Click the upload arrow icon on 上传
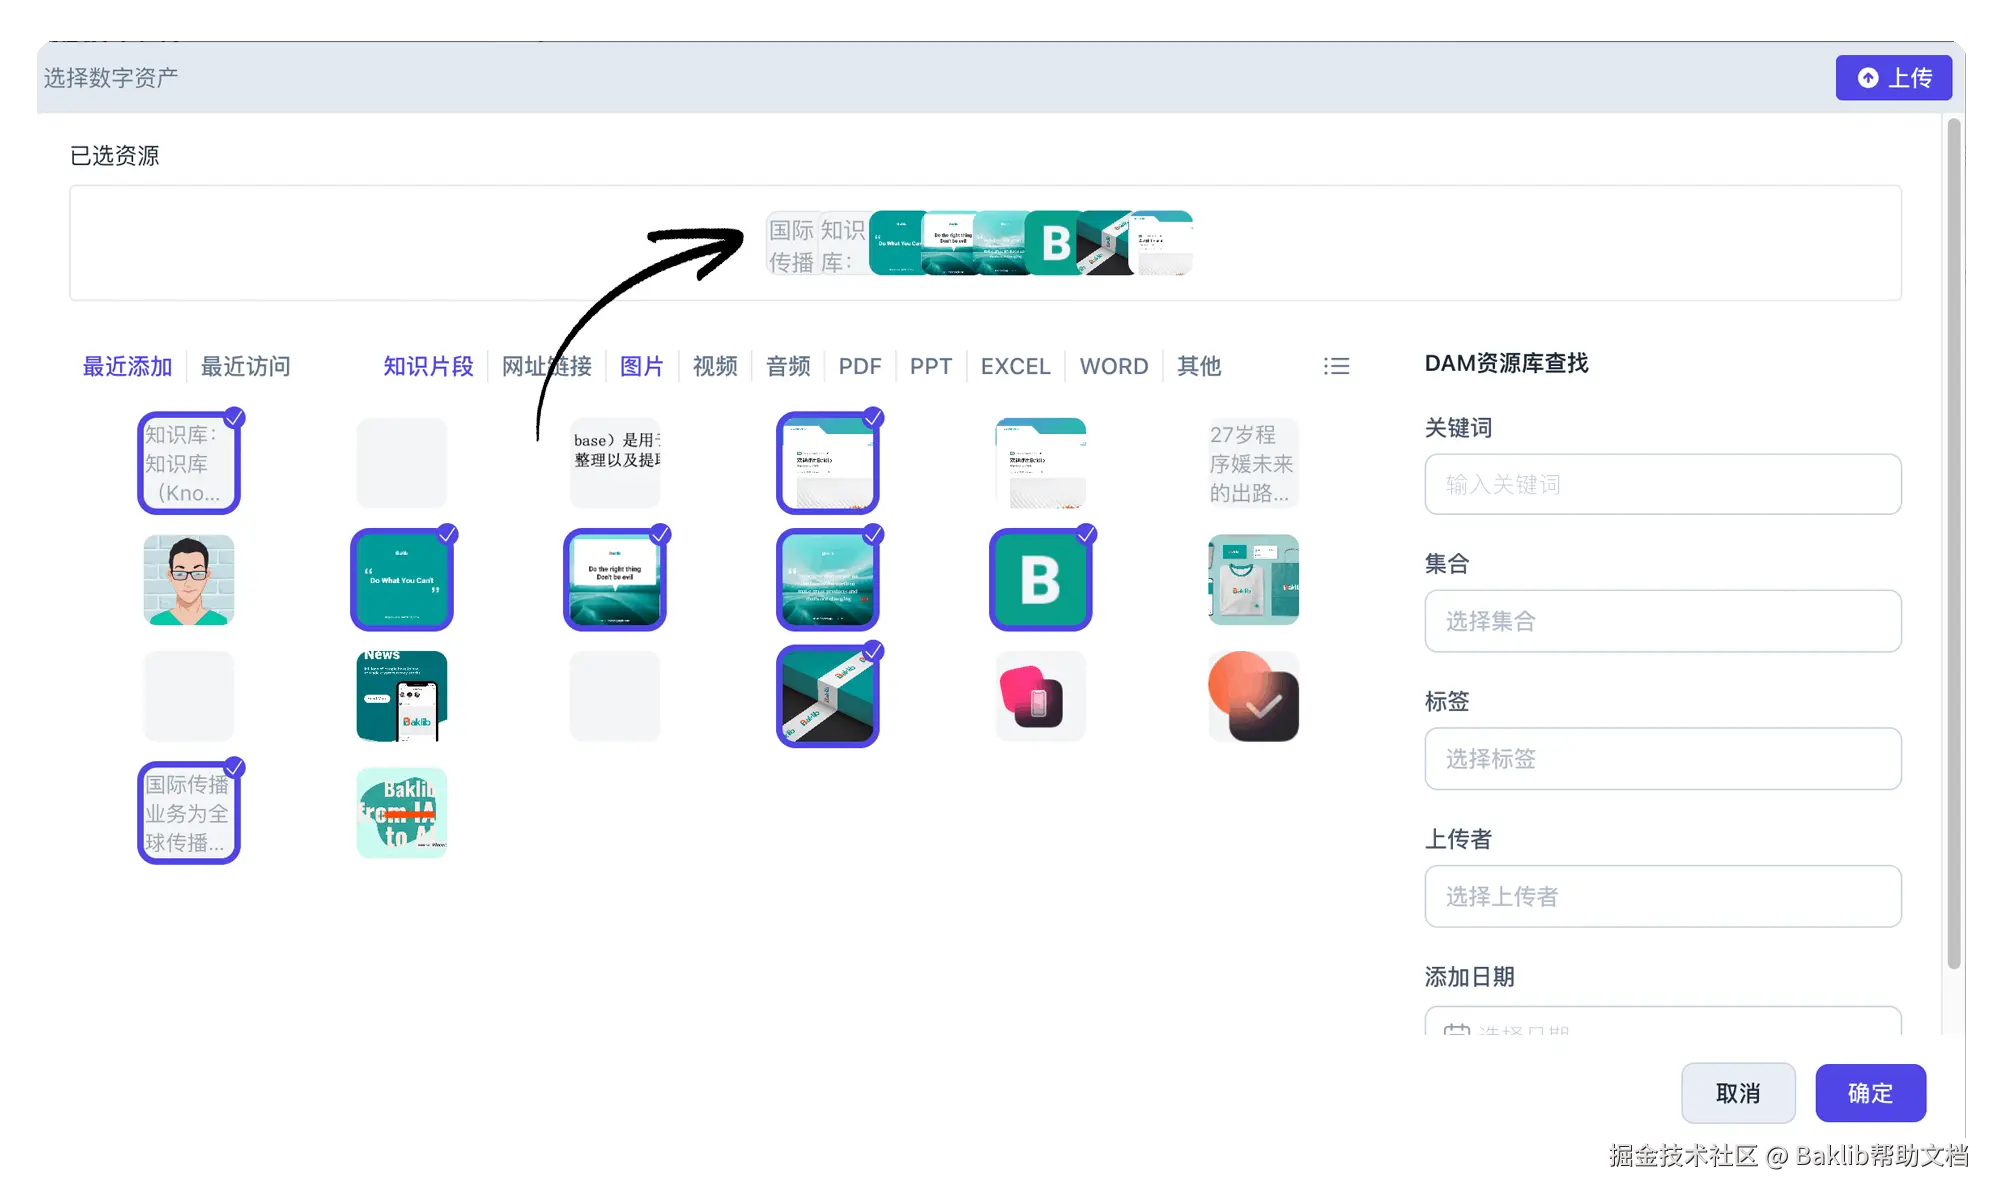The image size is (2000, 1200). (1867, 78)
